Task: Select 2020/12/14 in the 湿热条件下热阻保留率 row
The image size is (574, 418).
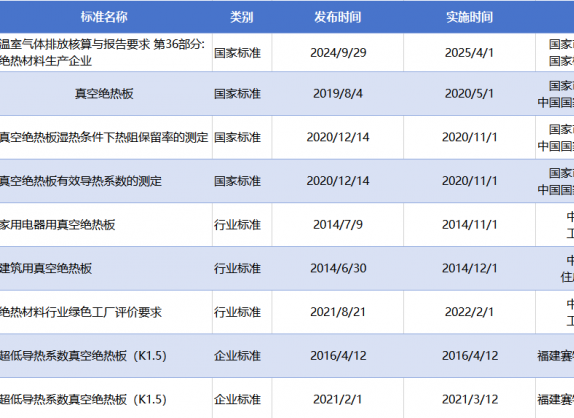Action: pos(338,137)
